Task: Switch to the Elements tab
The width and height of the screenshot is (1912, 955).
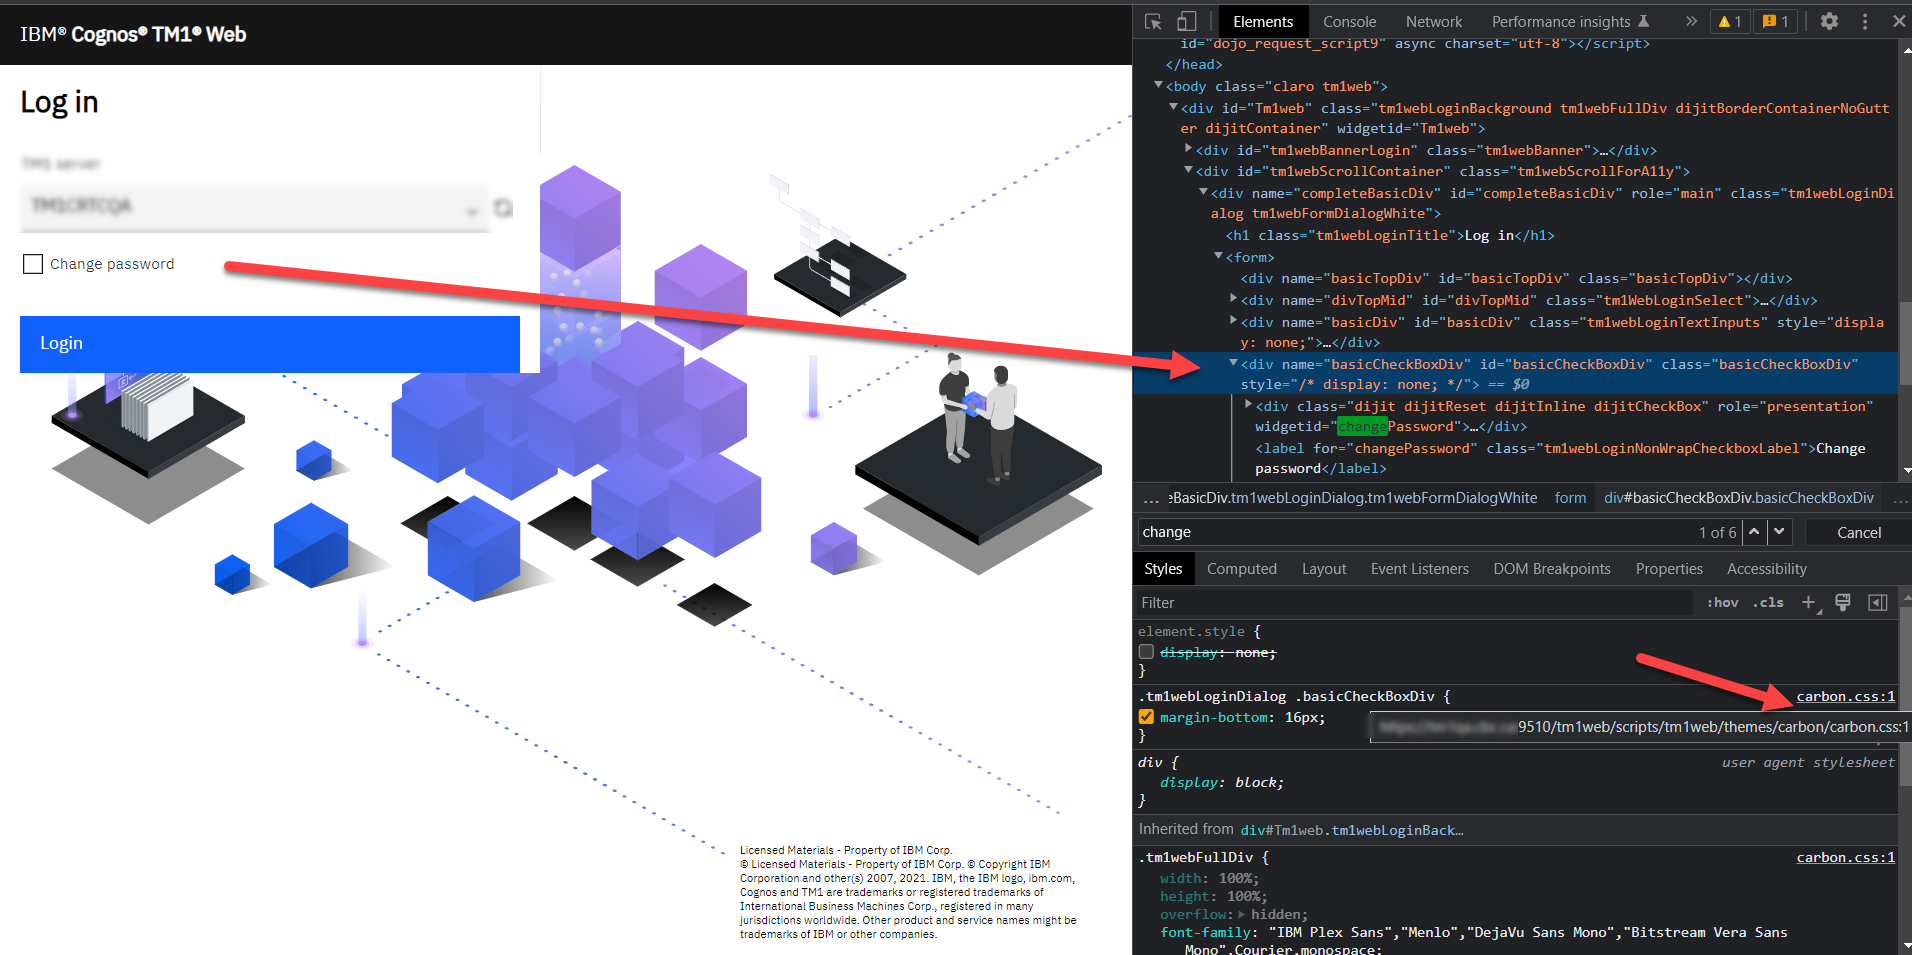Action: pyautogui.click(x=1263, y=21)
